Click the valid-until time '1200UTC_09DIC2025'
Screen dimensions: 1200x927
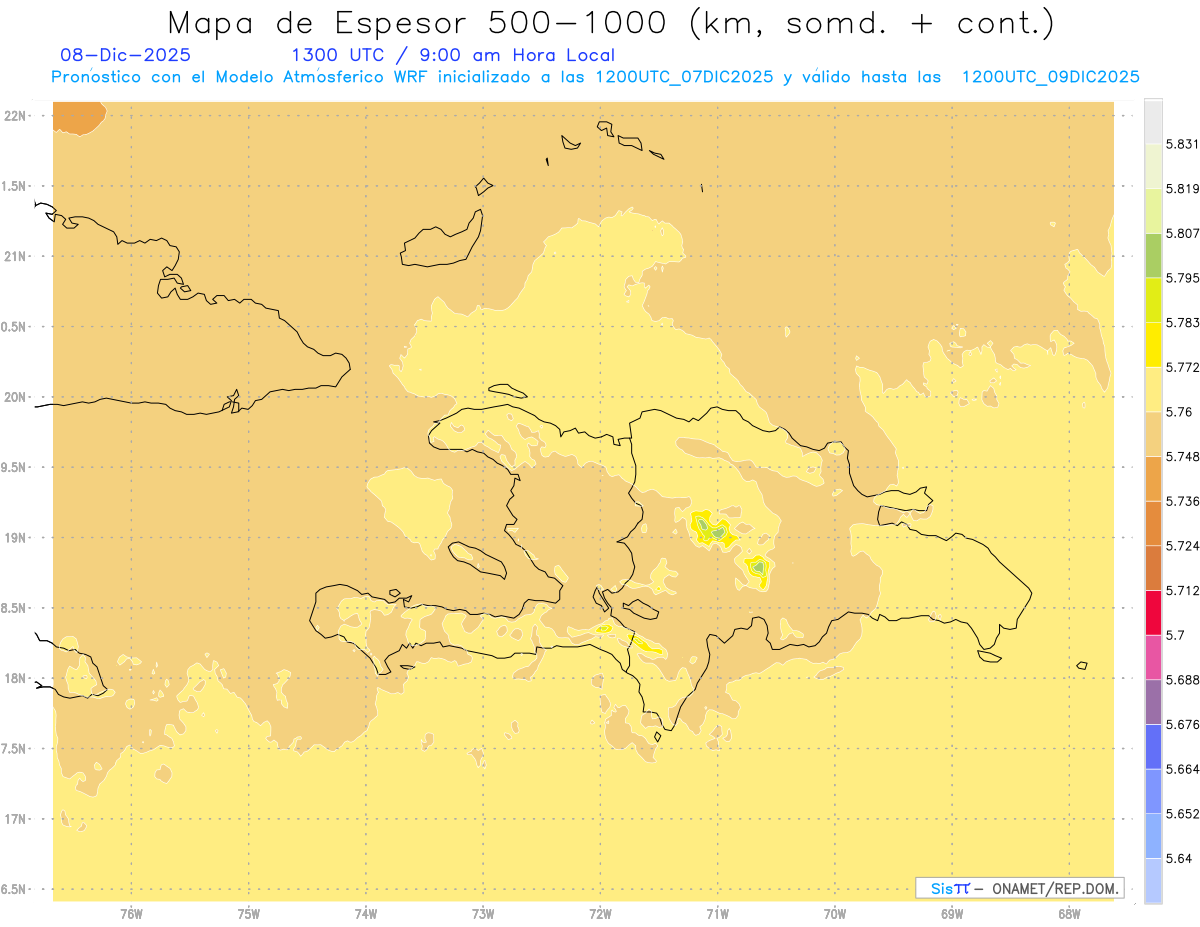(1050, 77)
